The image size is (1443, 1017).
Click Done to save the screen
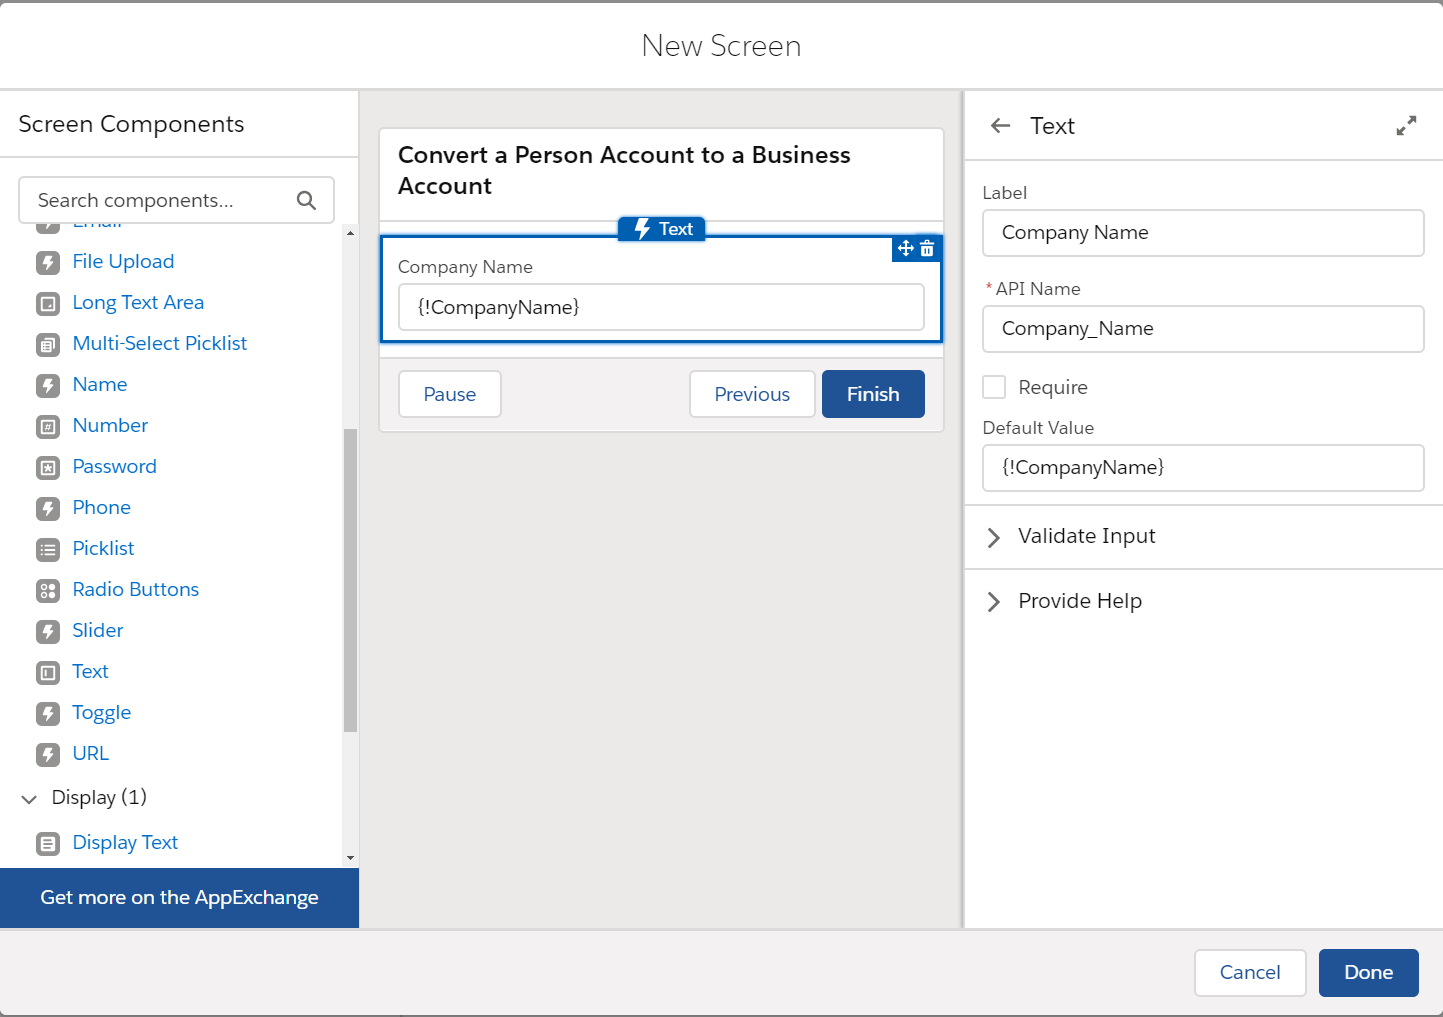click(x=1368, y=972)
